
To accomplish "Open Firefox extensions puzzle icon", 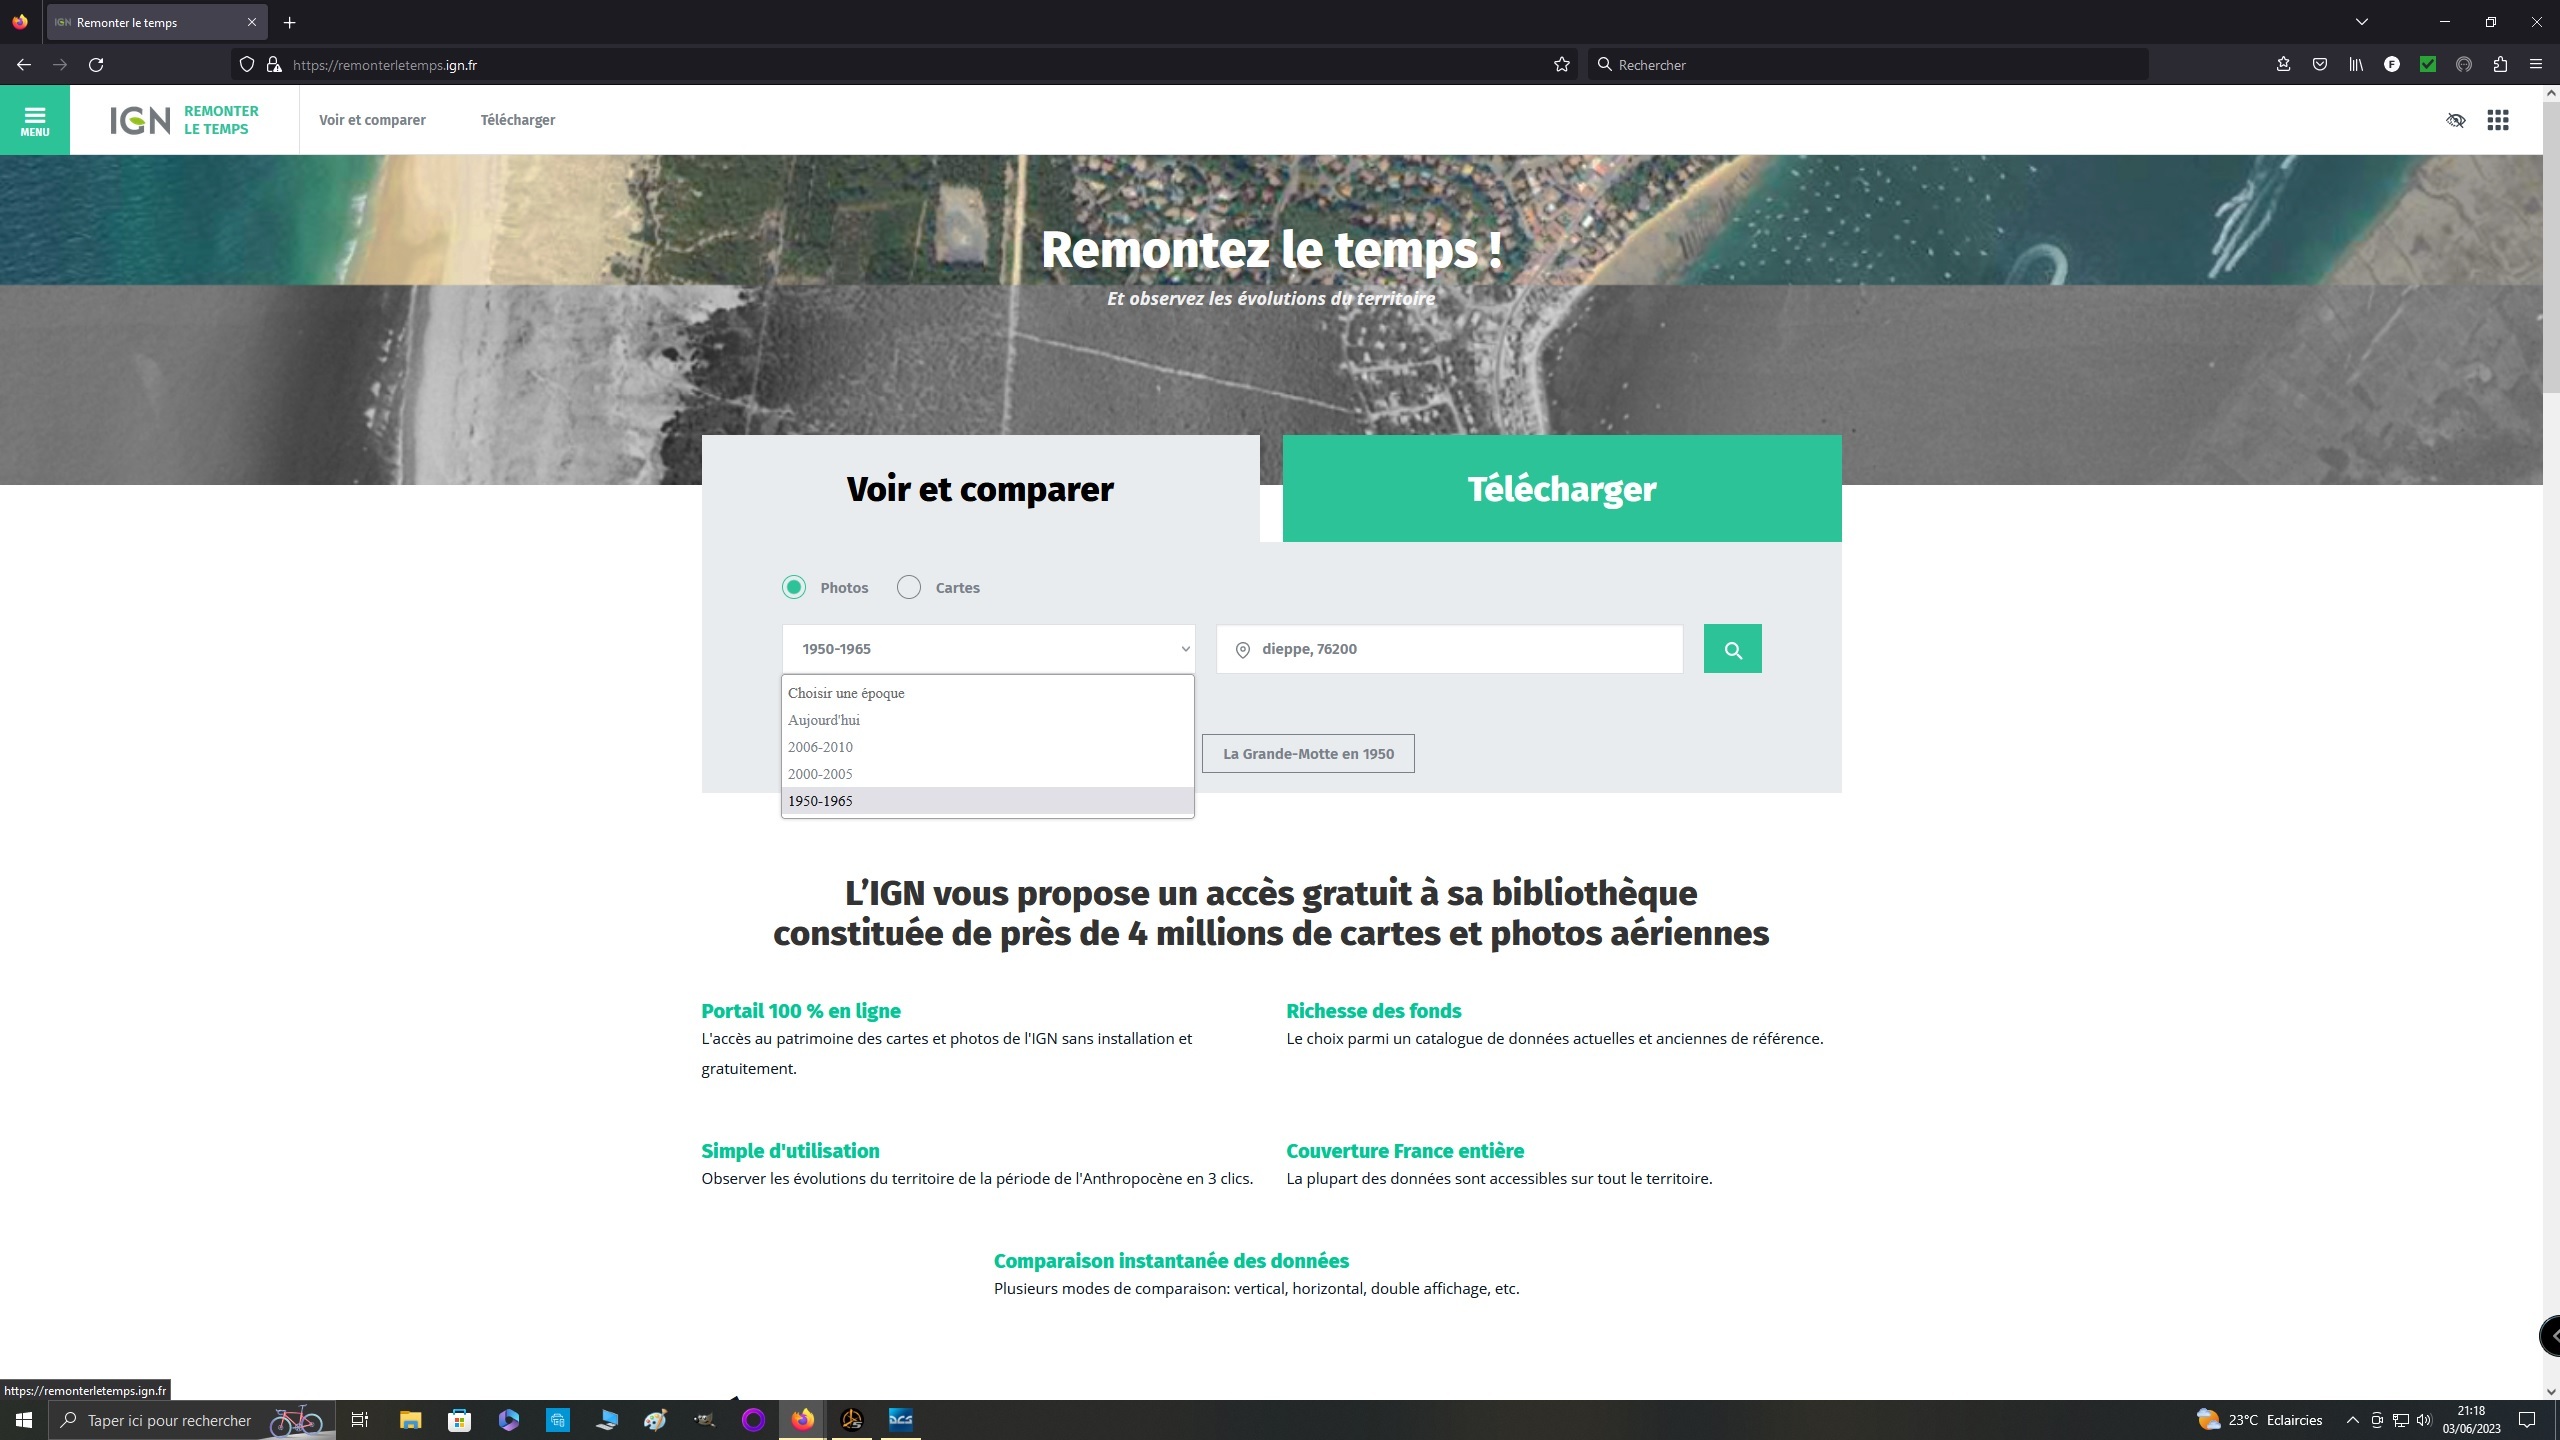I will click(2499, 65).
